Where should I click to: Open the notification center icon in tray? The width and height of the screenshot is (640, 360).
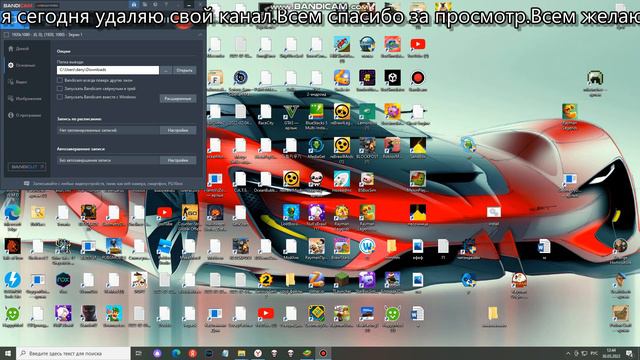(x=629, y=353)
